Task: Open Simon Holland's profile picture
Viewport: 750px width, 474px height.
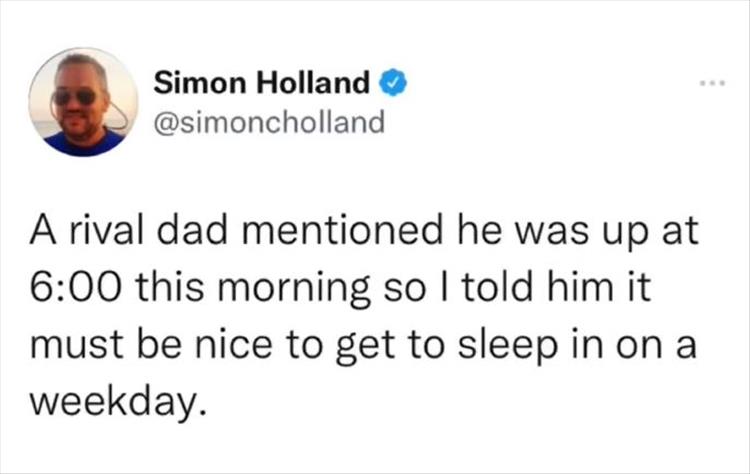Action: click(x=83, y=102)
